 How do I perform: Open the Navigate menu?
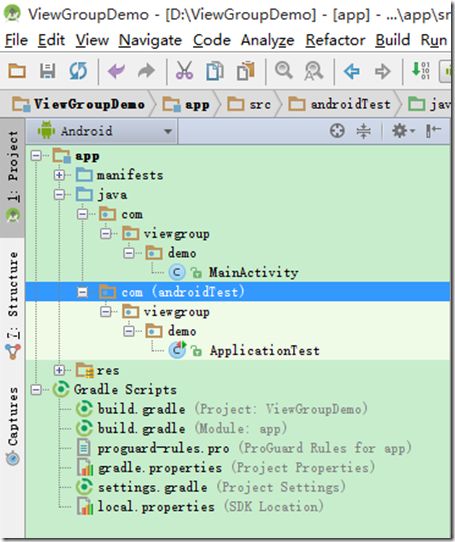coord(150,40)
